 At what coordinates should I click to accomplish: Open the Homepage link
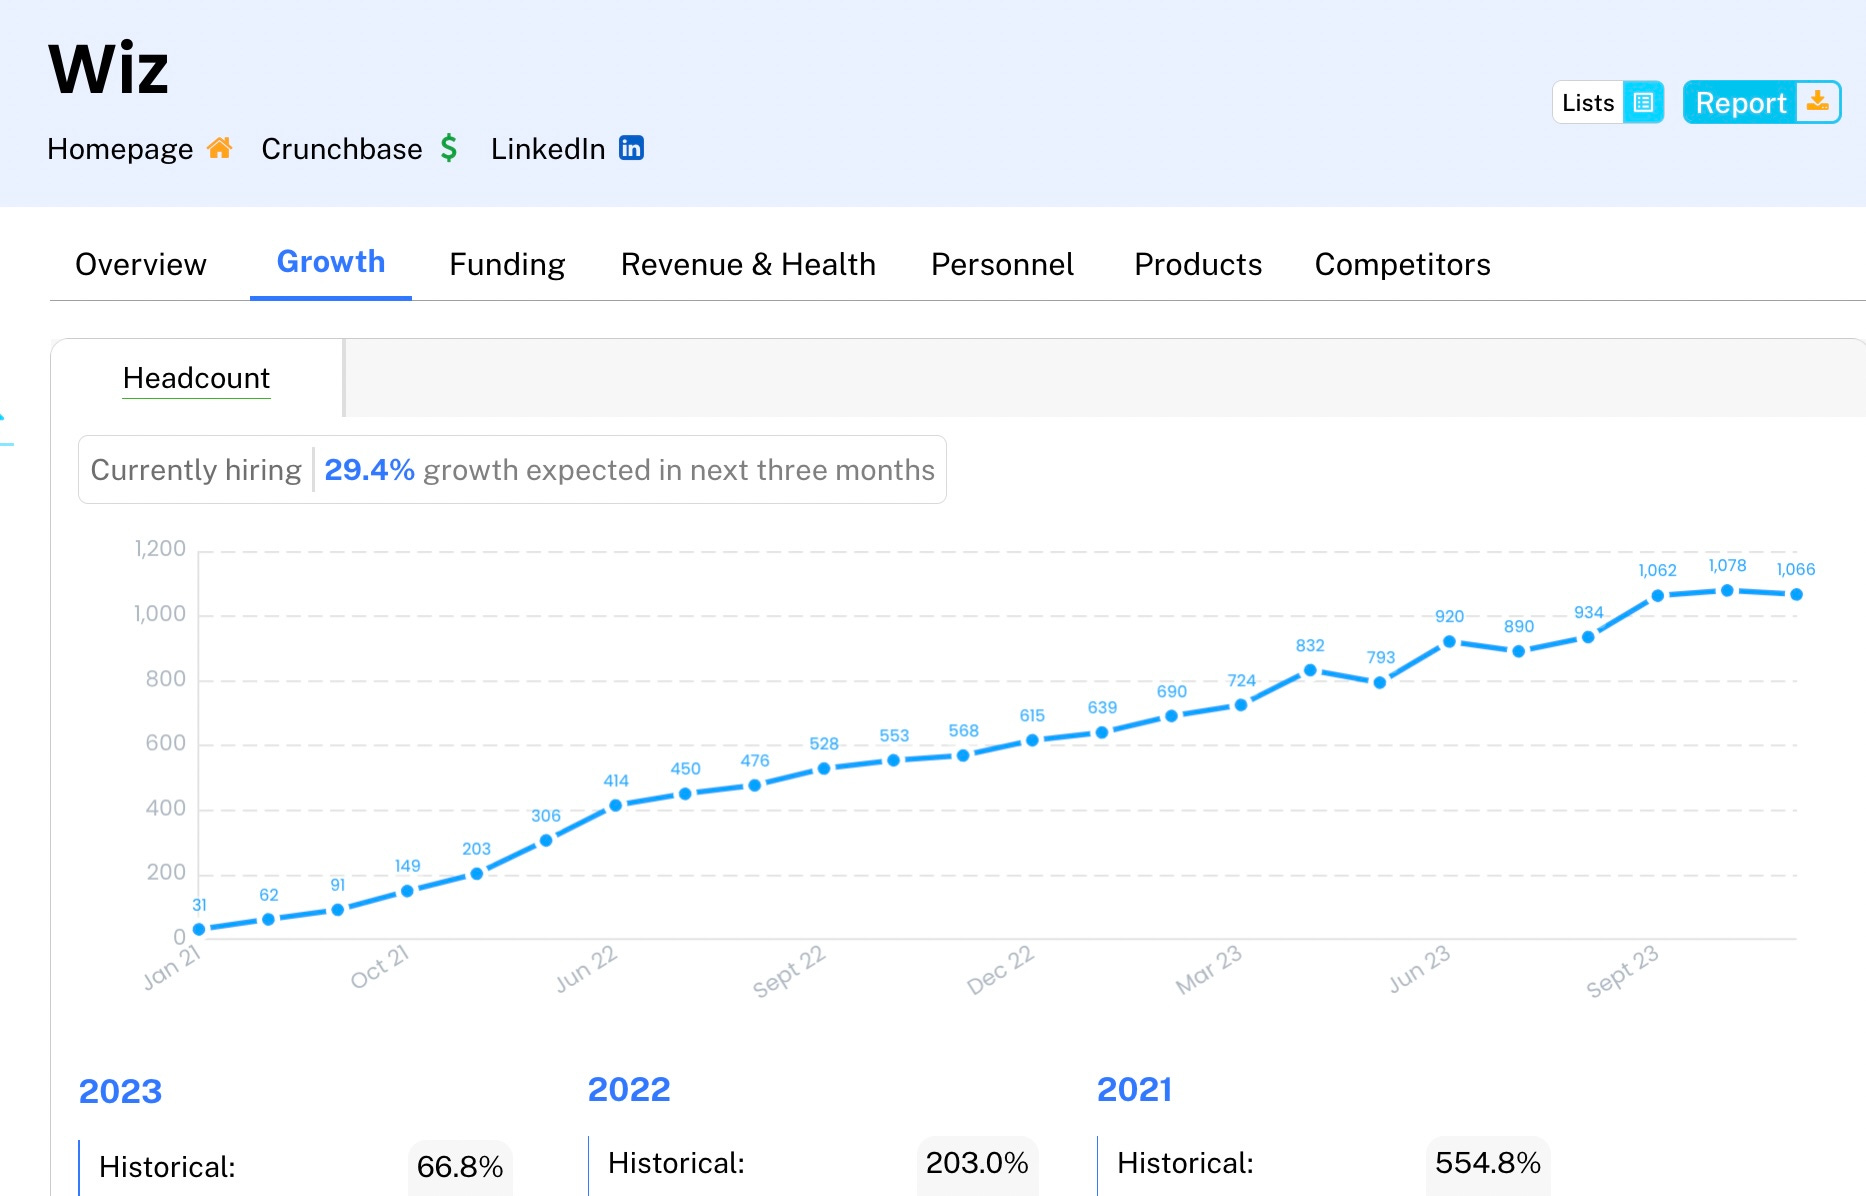point(140,149)
